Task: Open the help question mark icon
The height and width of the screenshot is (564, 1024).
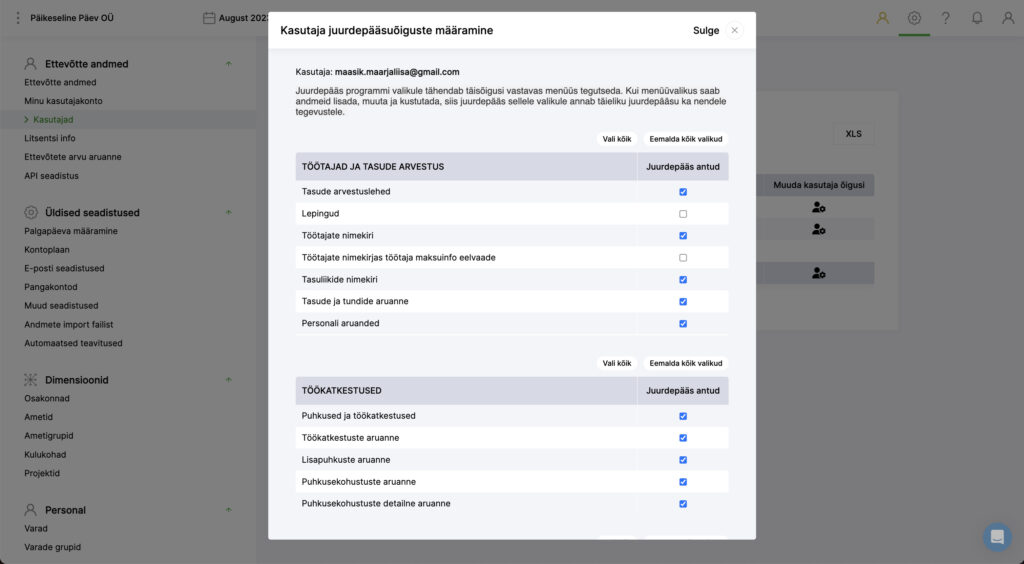Action: 945,18
